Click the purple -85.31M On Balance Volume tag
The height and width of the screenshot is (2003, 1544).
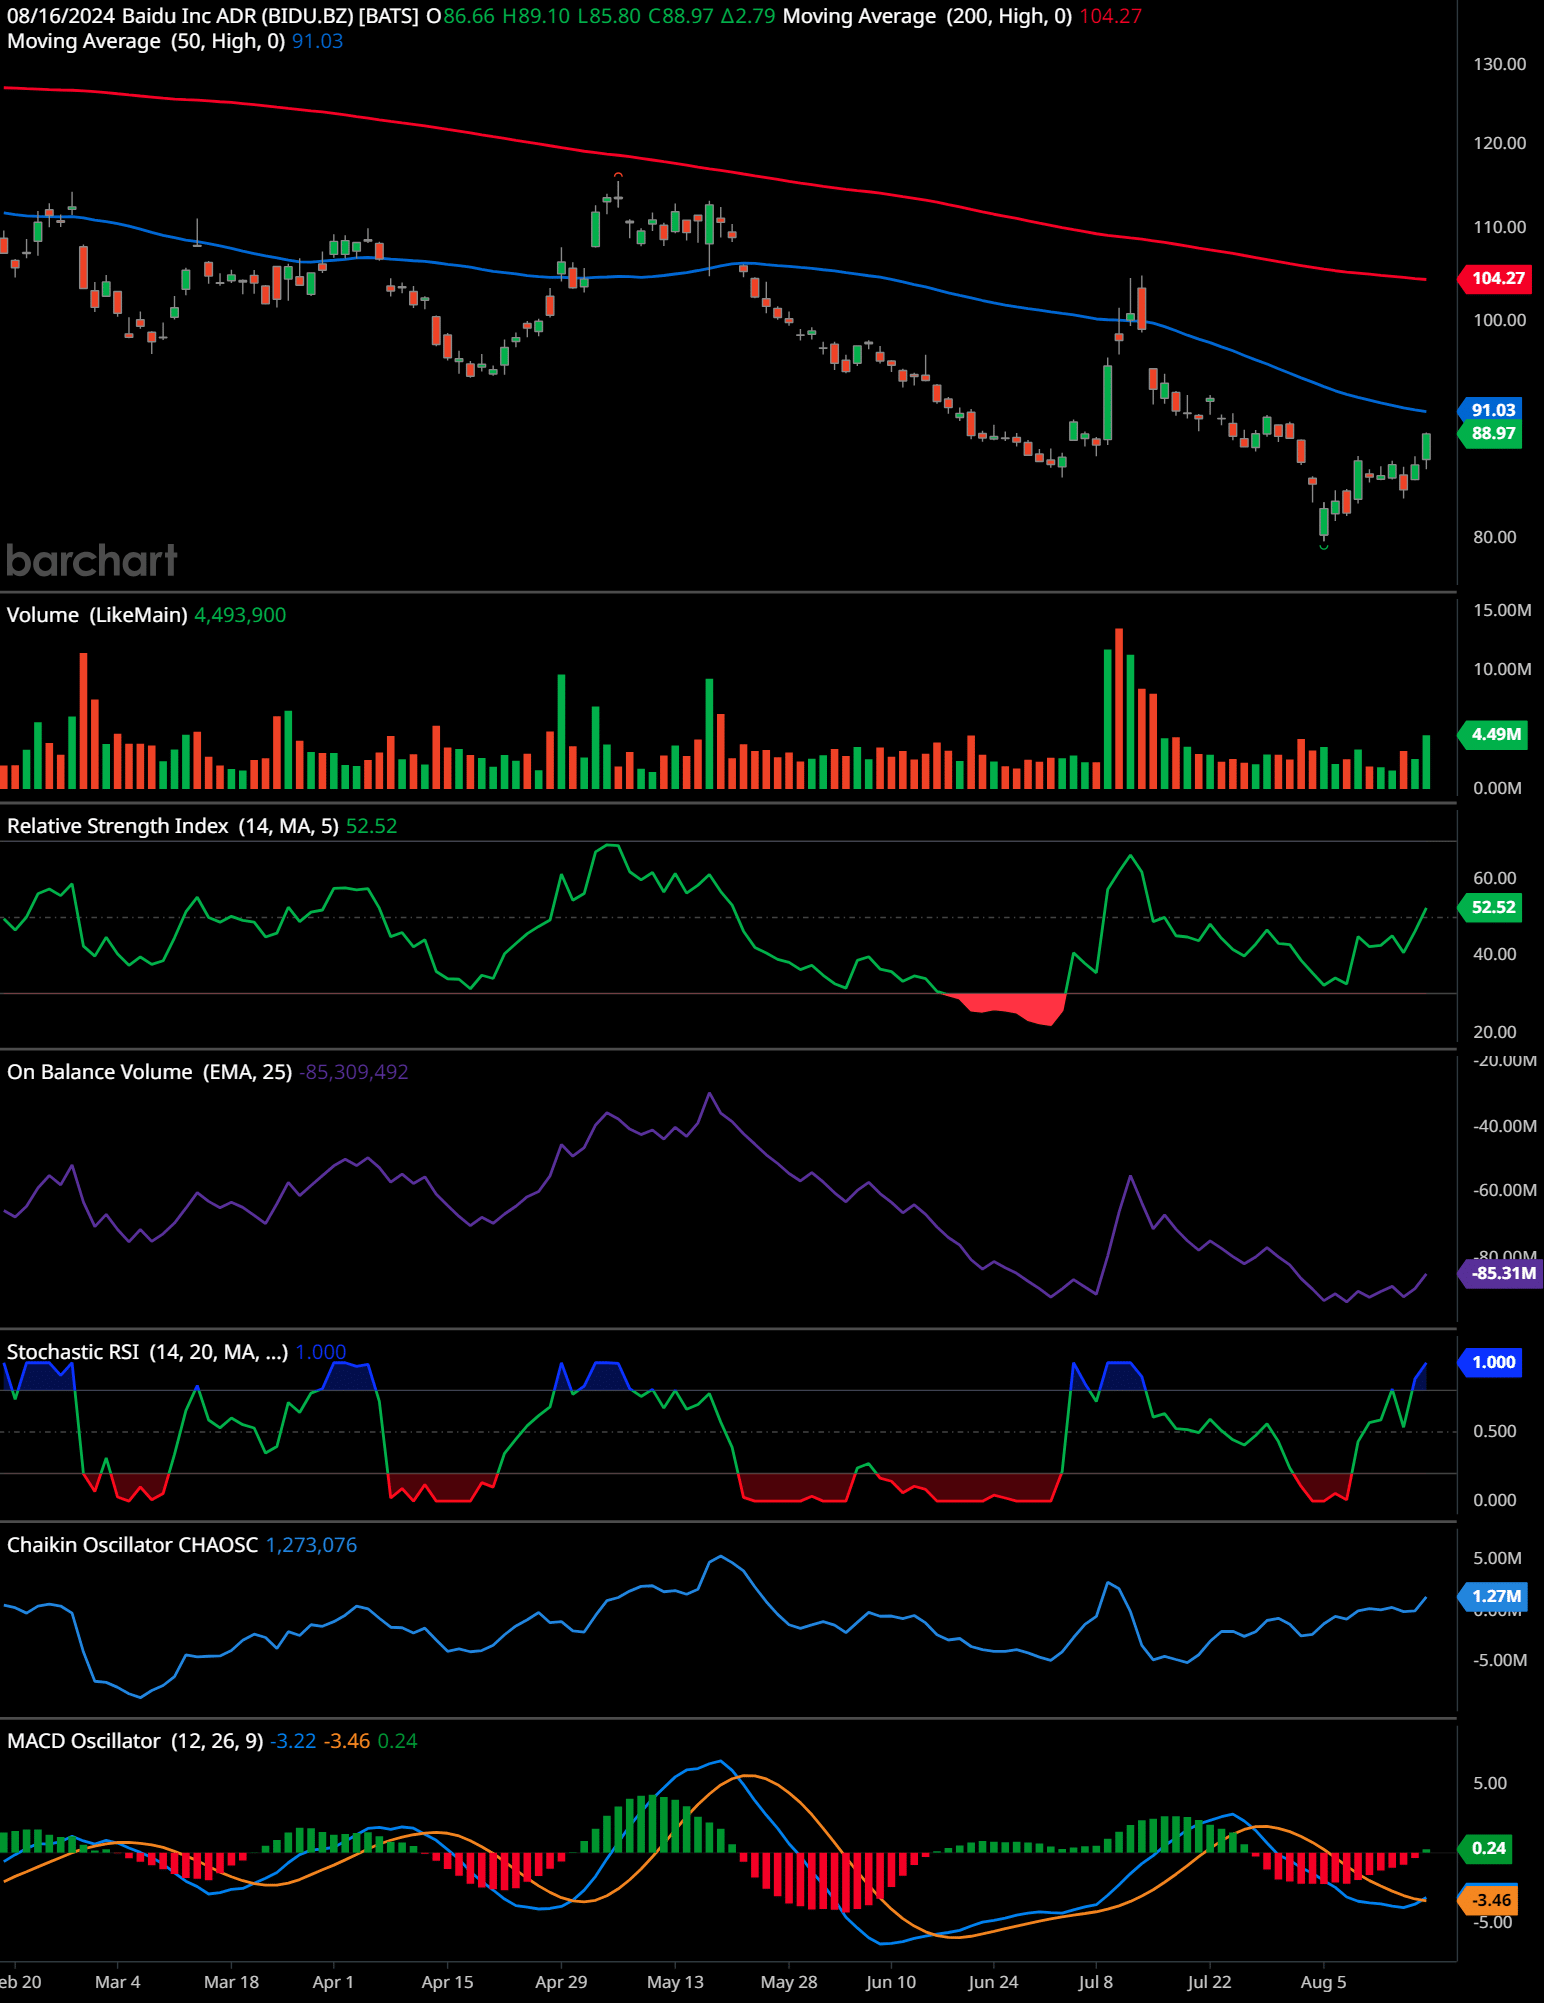[1501, 1273]
